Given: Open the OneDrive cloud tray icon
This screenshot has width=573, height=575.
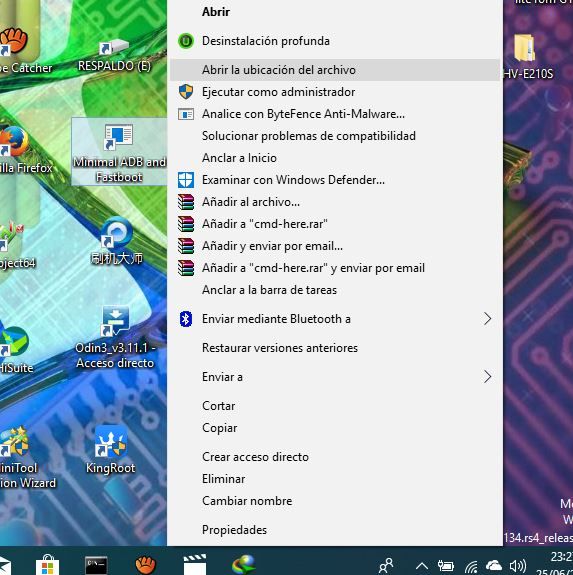Looking at the screenshot, I should click(x=493, y=566).
